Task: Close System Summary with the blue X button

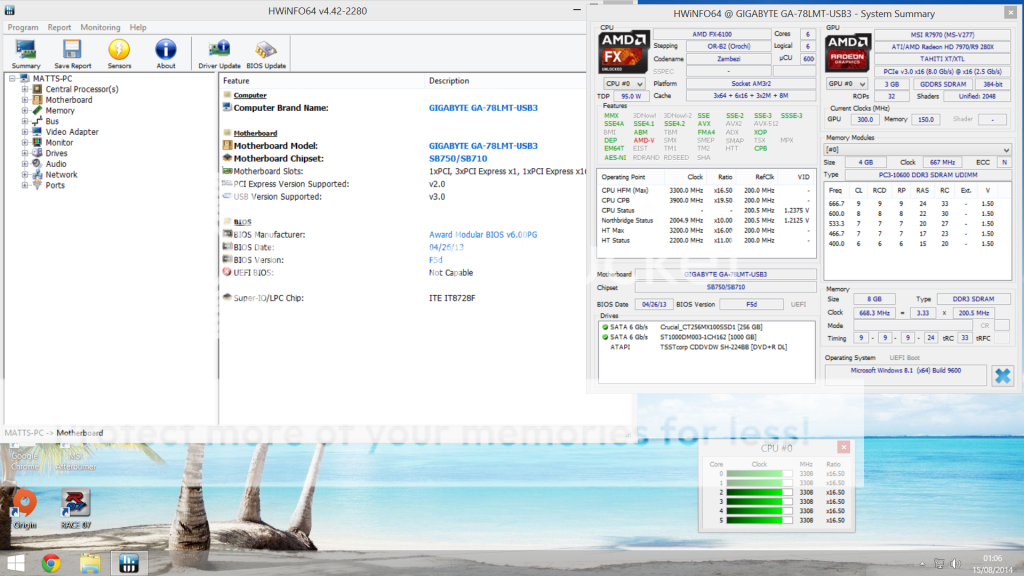Action: pyautogui.click(x=1002, y=376)
